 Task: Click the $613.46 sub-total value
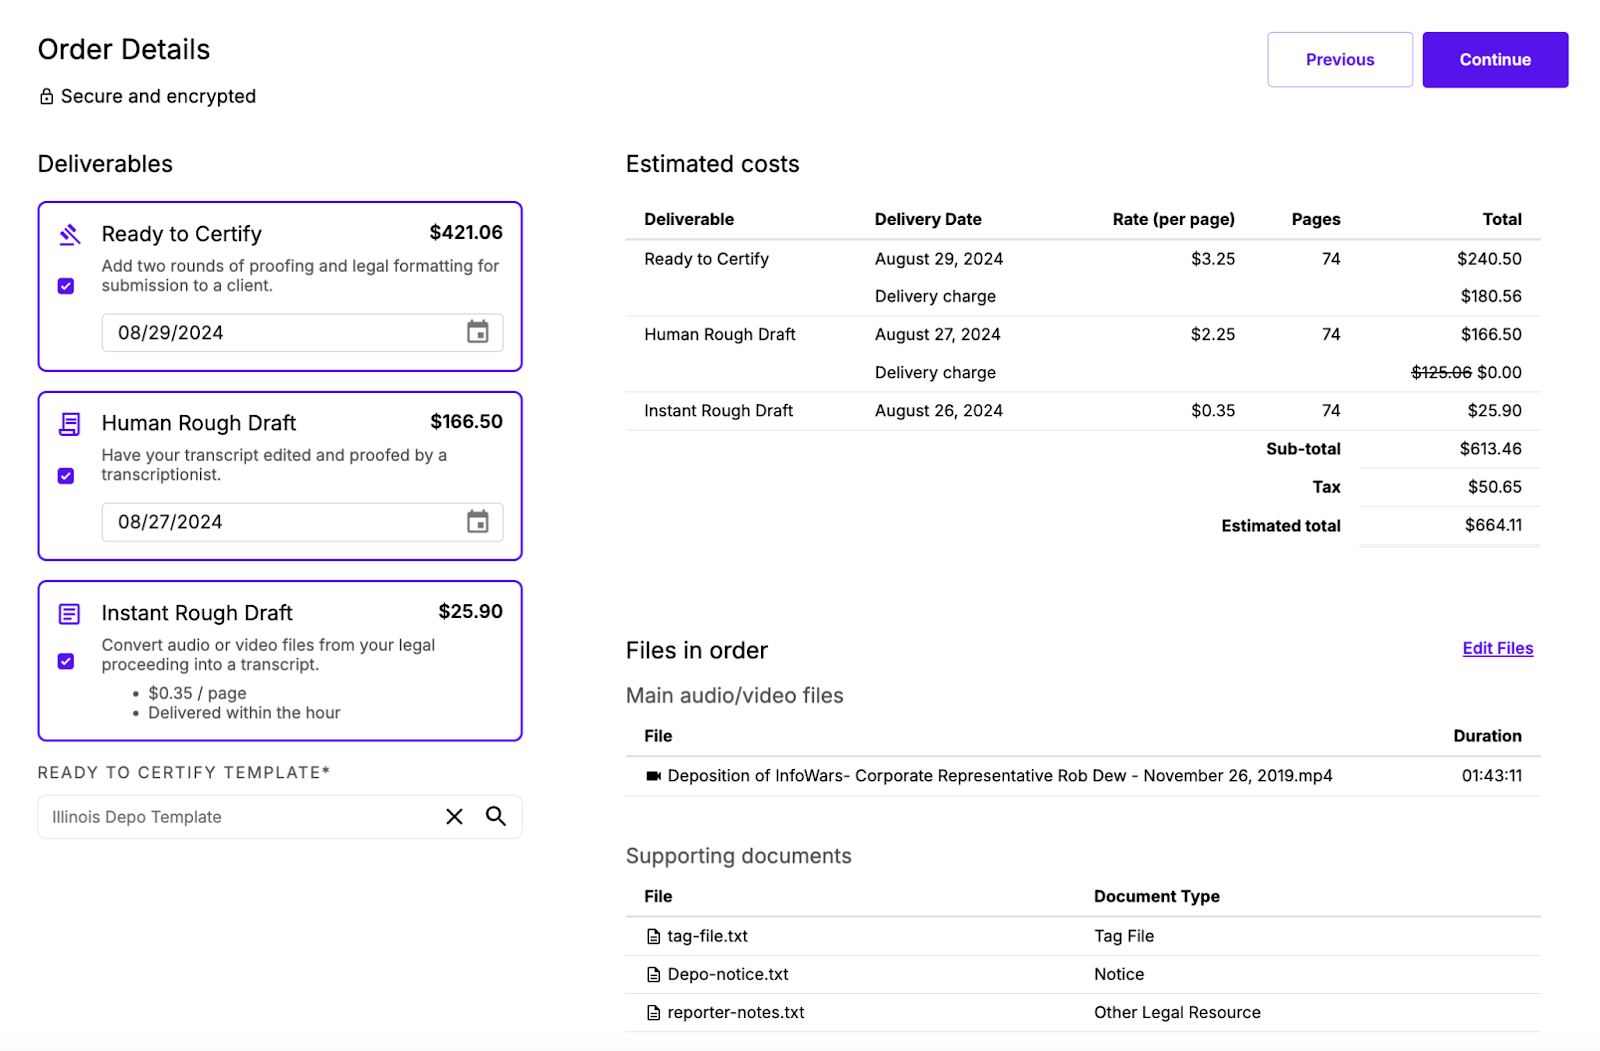tap(1490, 449)
